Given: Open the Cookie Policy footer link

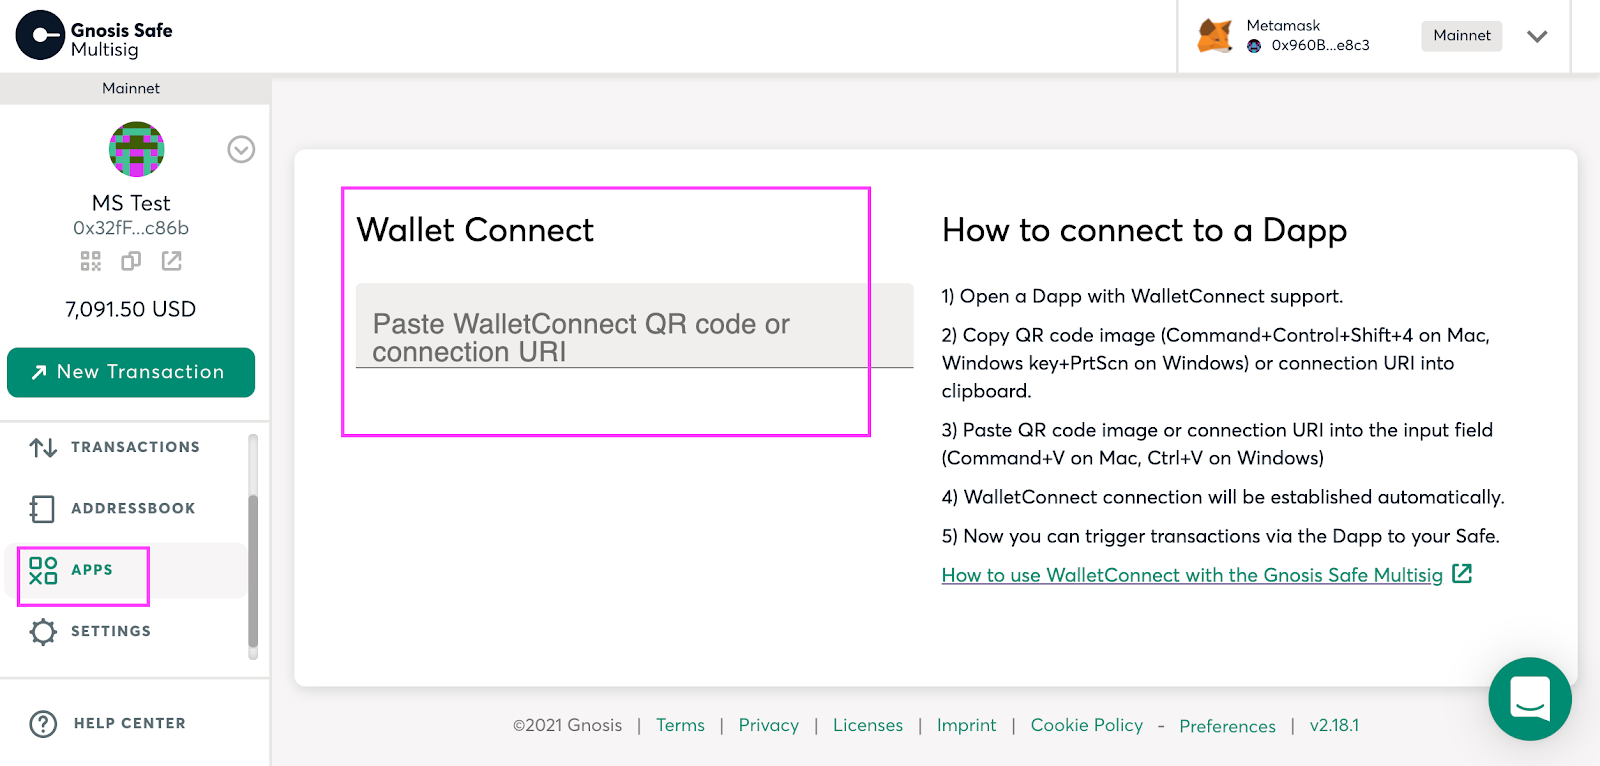Looking at the screenshot, I should pos(1087,725).
